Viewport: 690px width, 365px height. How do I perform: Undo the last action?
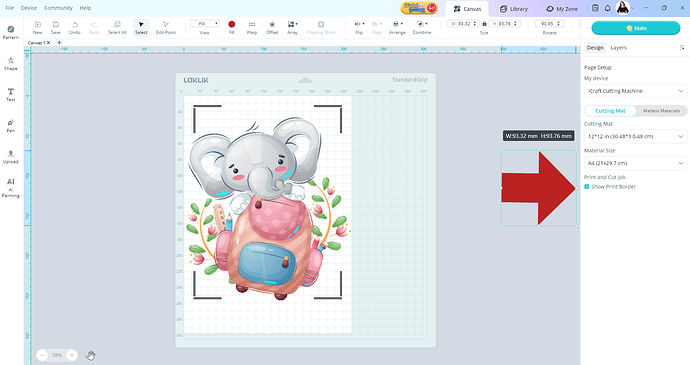[75, 27]
